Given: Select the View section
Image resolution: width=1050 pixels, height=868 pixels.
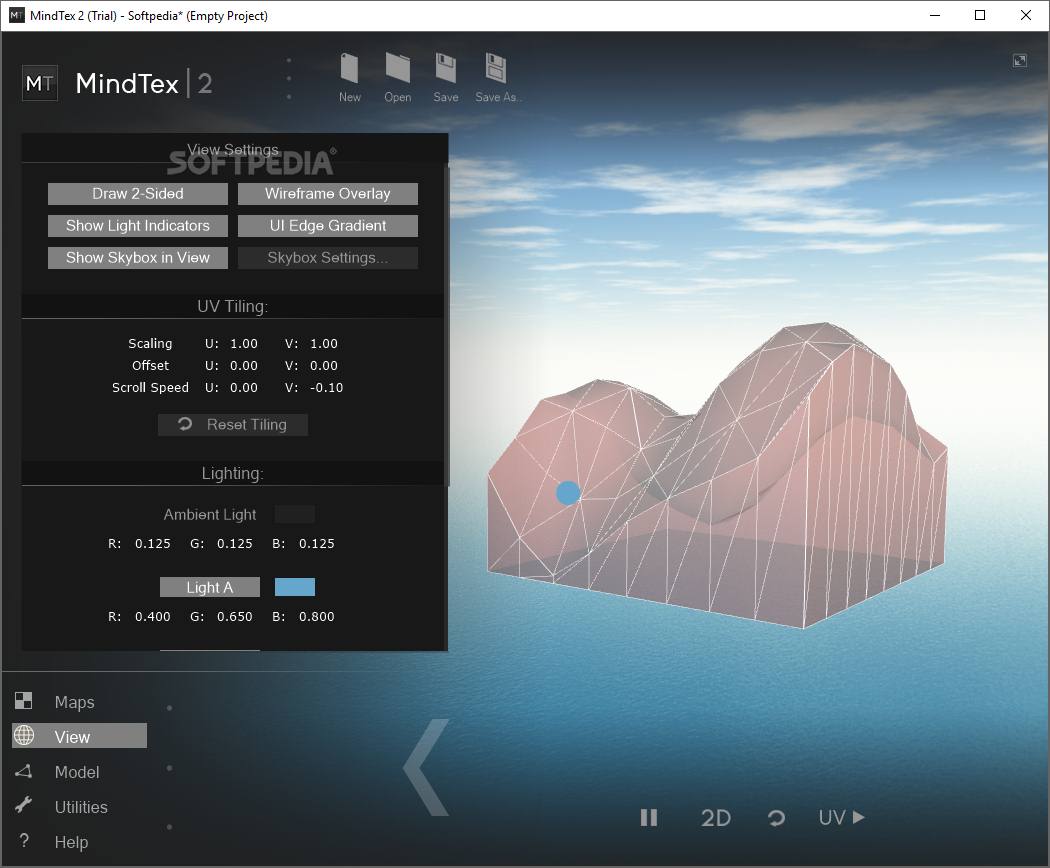Looking at the screenshot, I should [x=80, y=735].
